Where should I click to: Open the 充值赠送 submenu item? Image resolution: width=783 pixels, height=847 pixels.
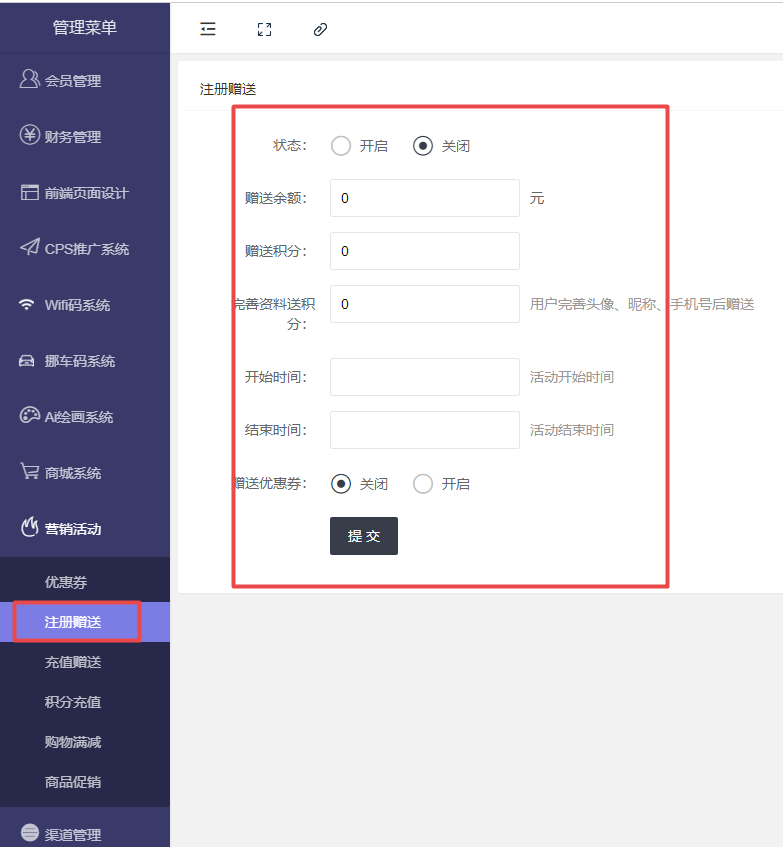[x=85, y=662]
